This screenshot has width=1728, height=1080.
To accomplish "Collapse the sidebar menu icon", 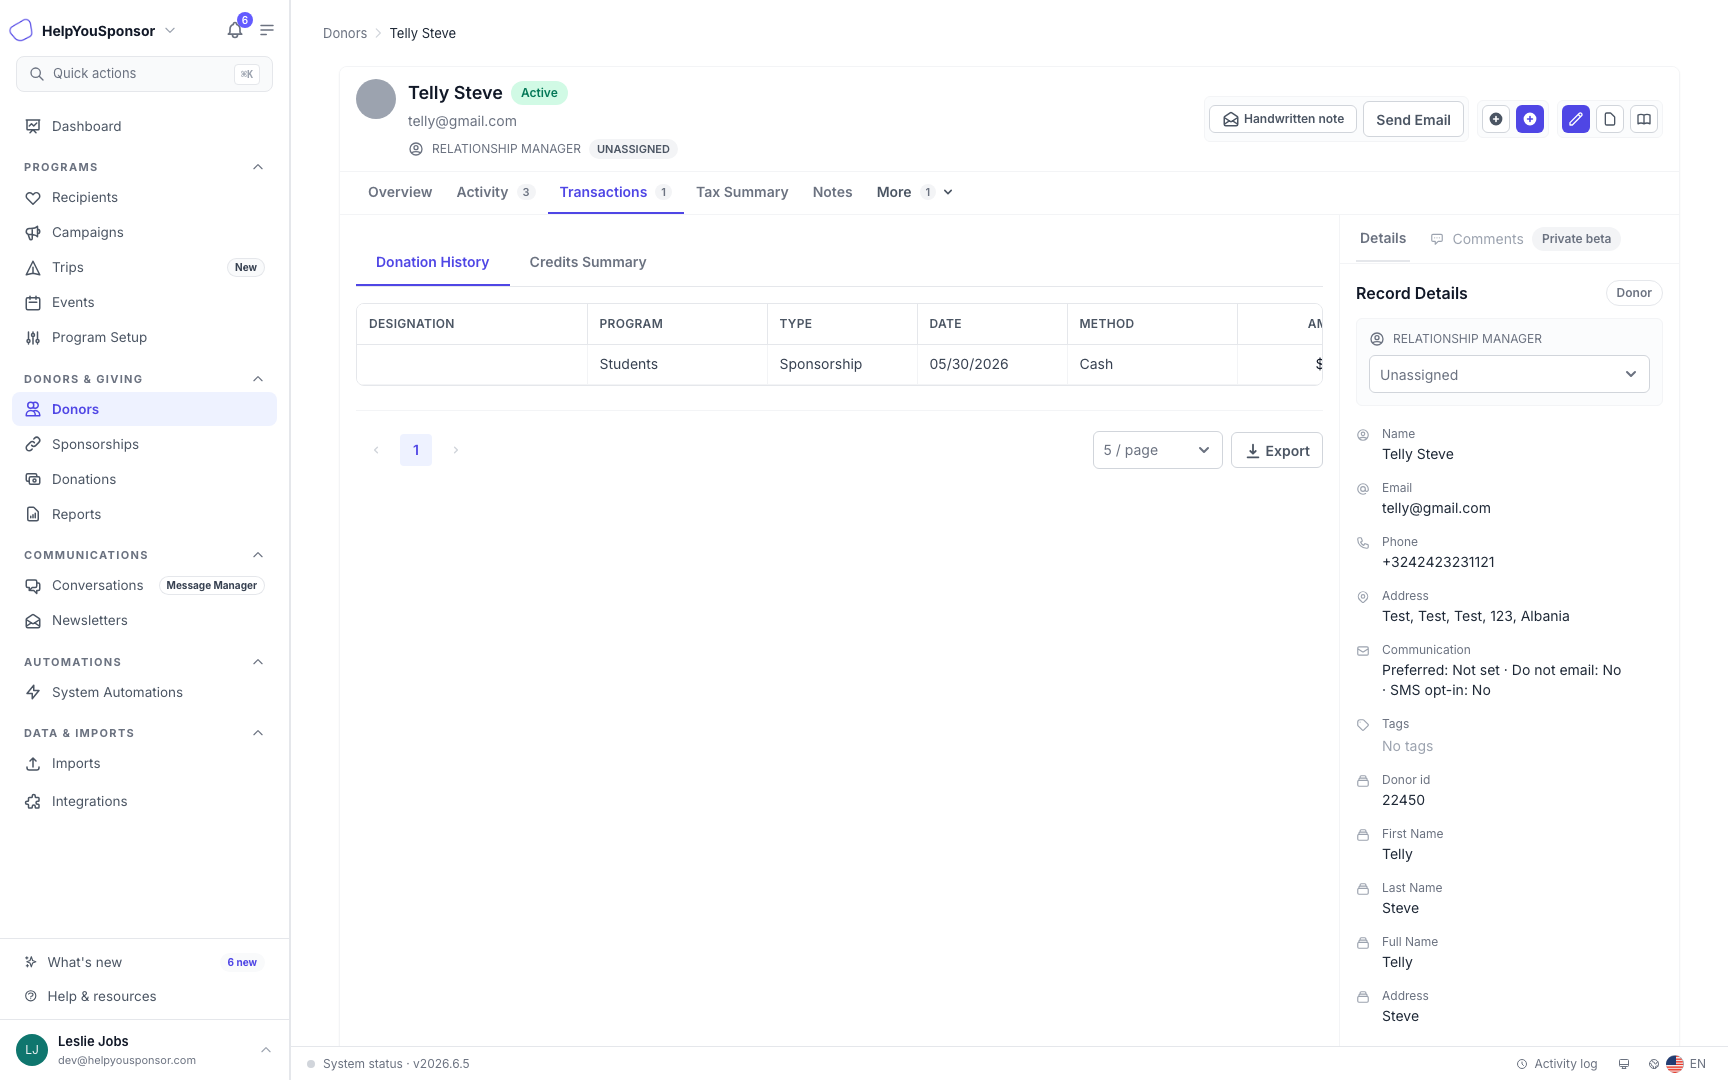I will tap(267, 30).
